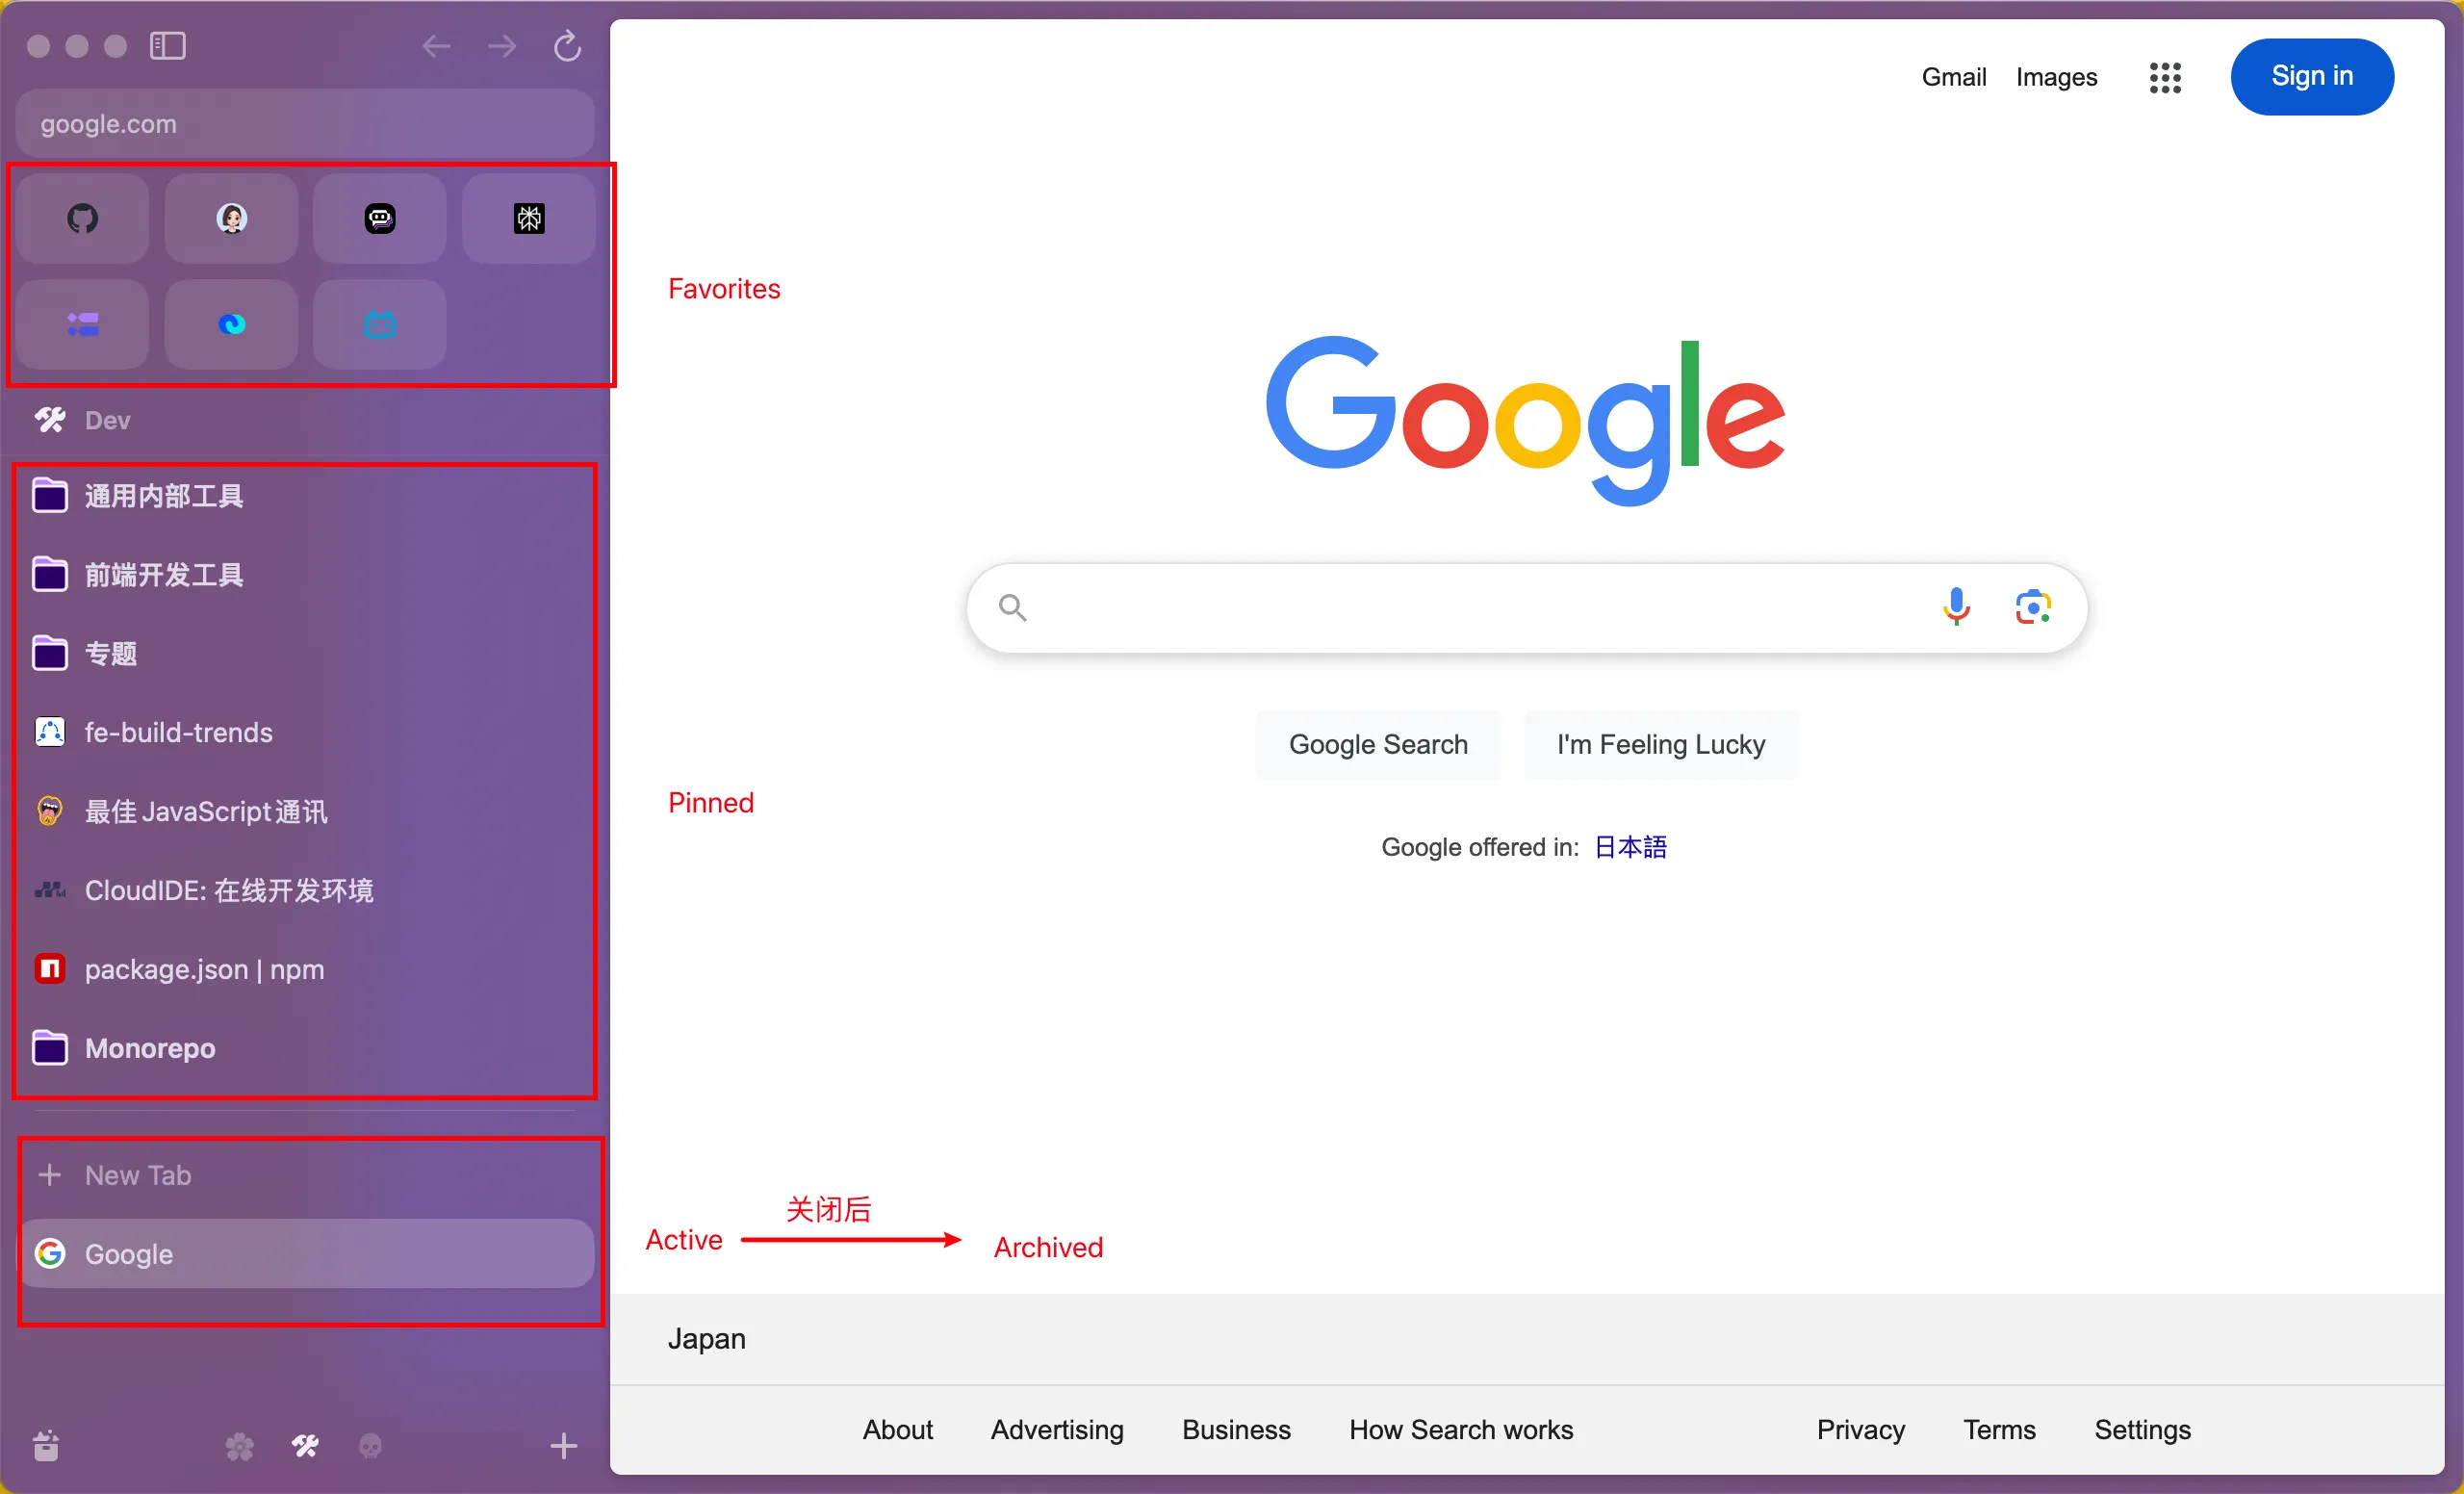Click the sidebar toggle icon
Image resolution: width=2464 pixels, height=1494 pixels.
(167, 46)
